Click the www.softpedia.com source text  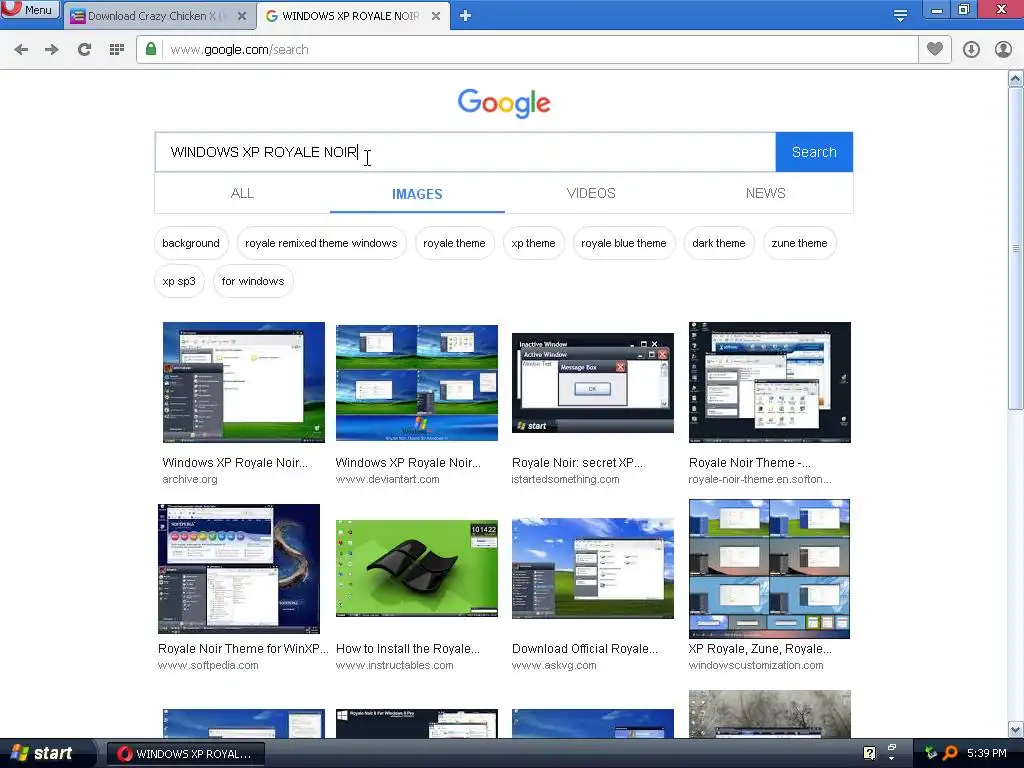208,665
